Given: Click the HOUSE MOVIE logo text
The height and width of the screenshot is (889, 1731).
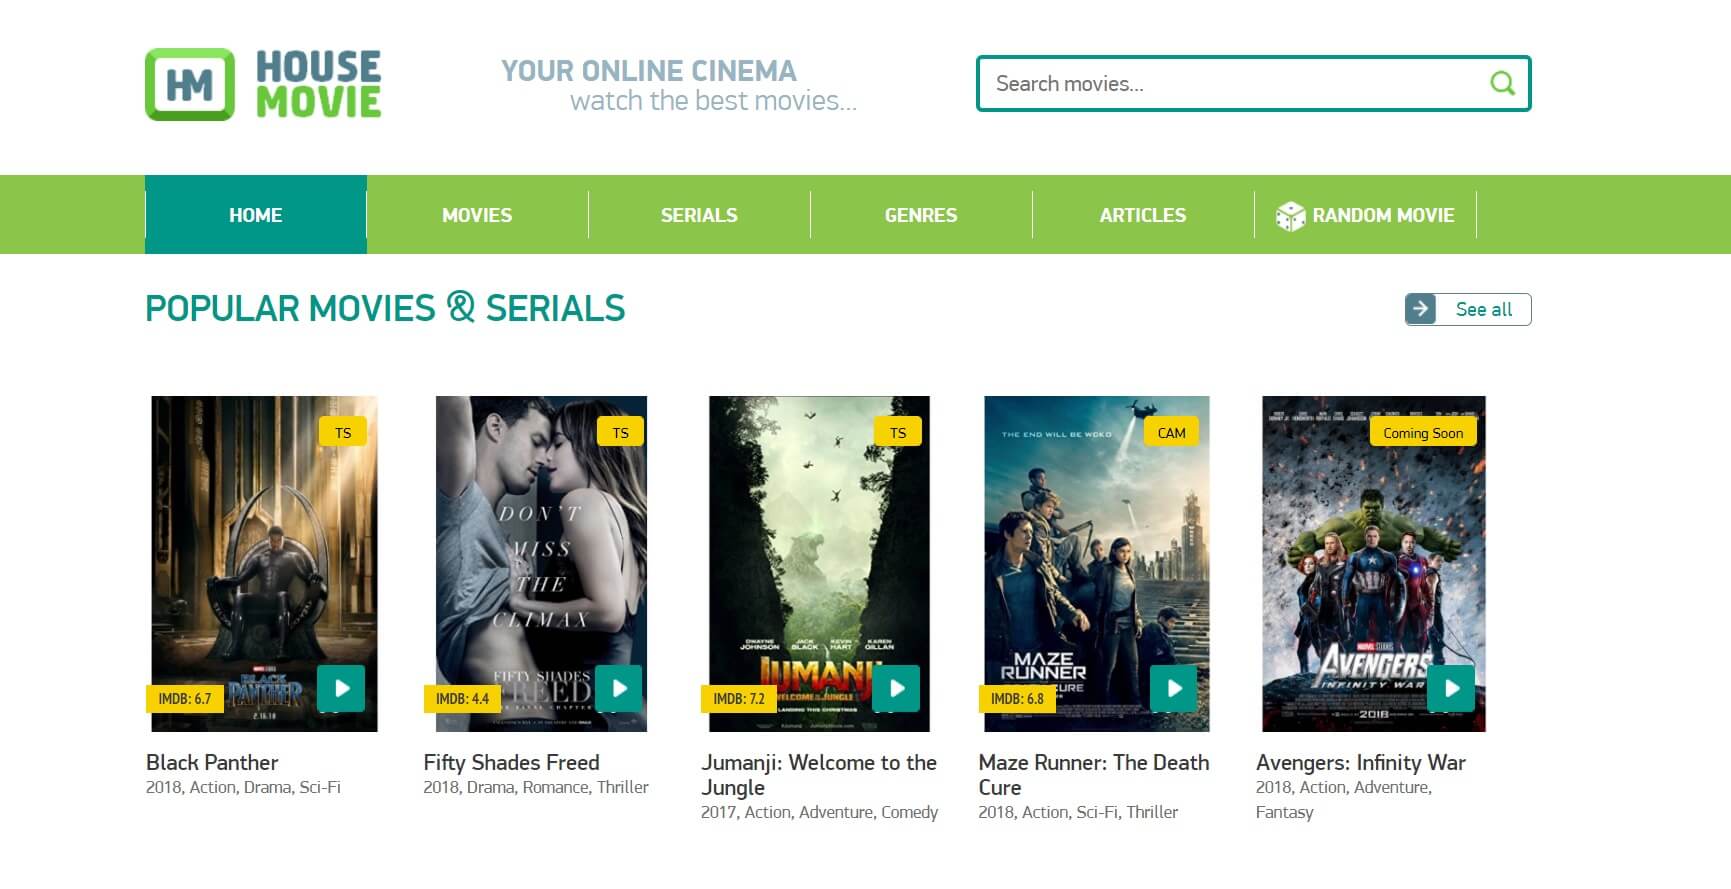Looking at the screenshot, I should click(318, 85).
